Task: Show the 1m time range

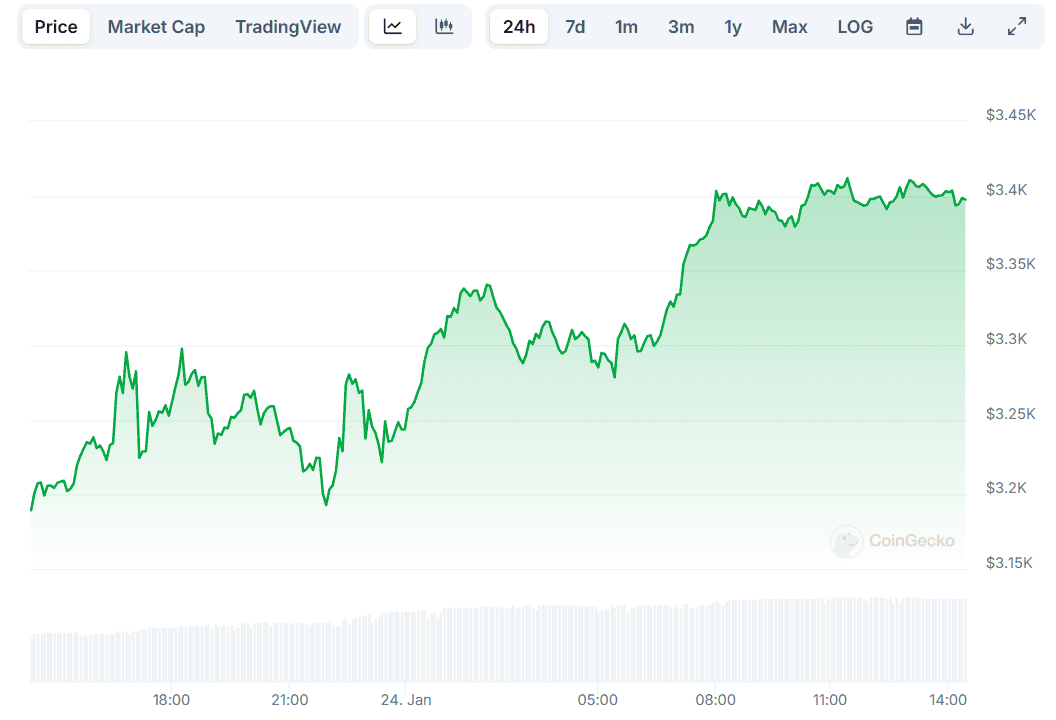Action: (627, 27)
